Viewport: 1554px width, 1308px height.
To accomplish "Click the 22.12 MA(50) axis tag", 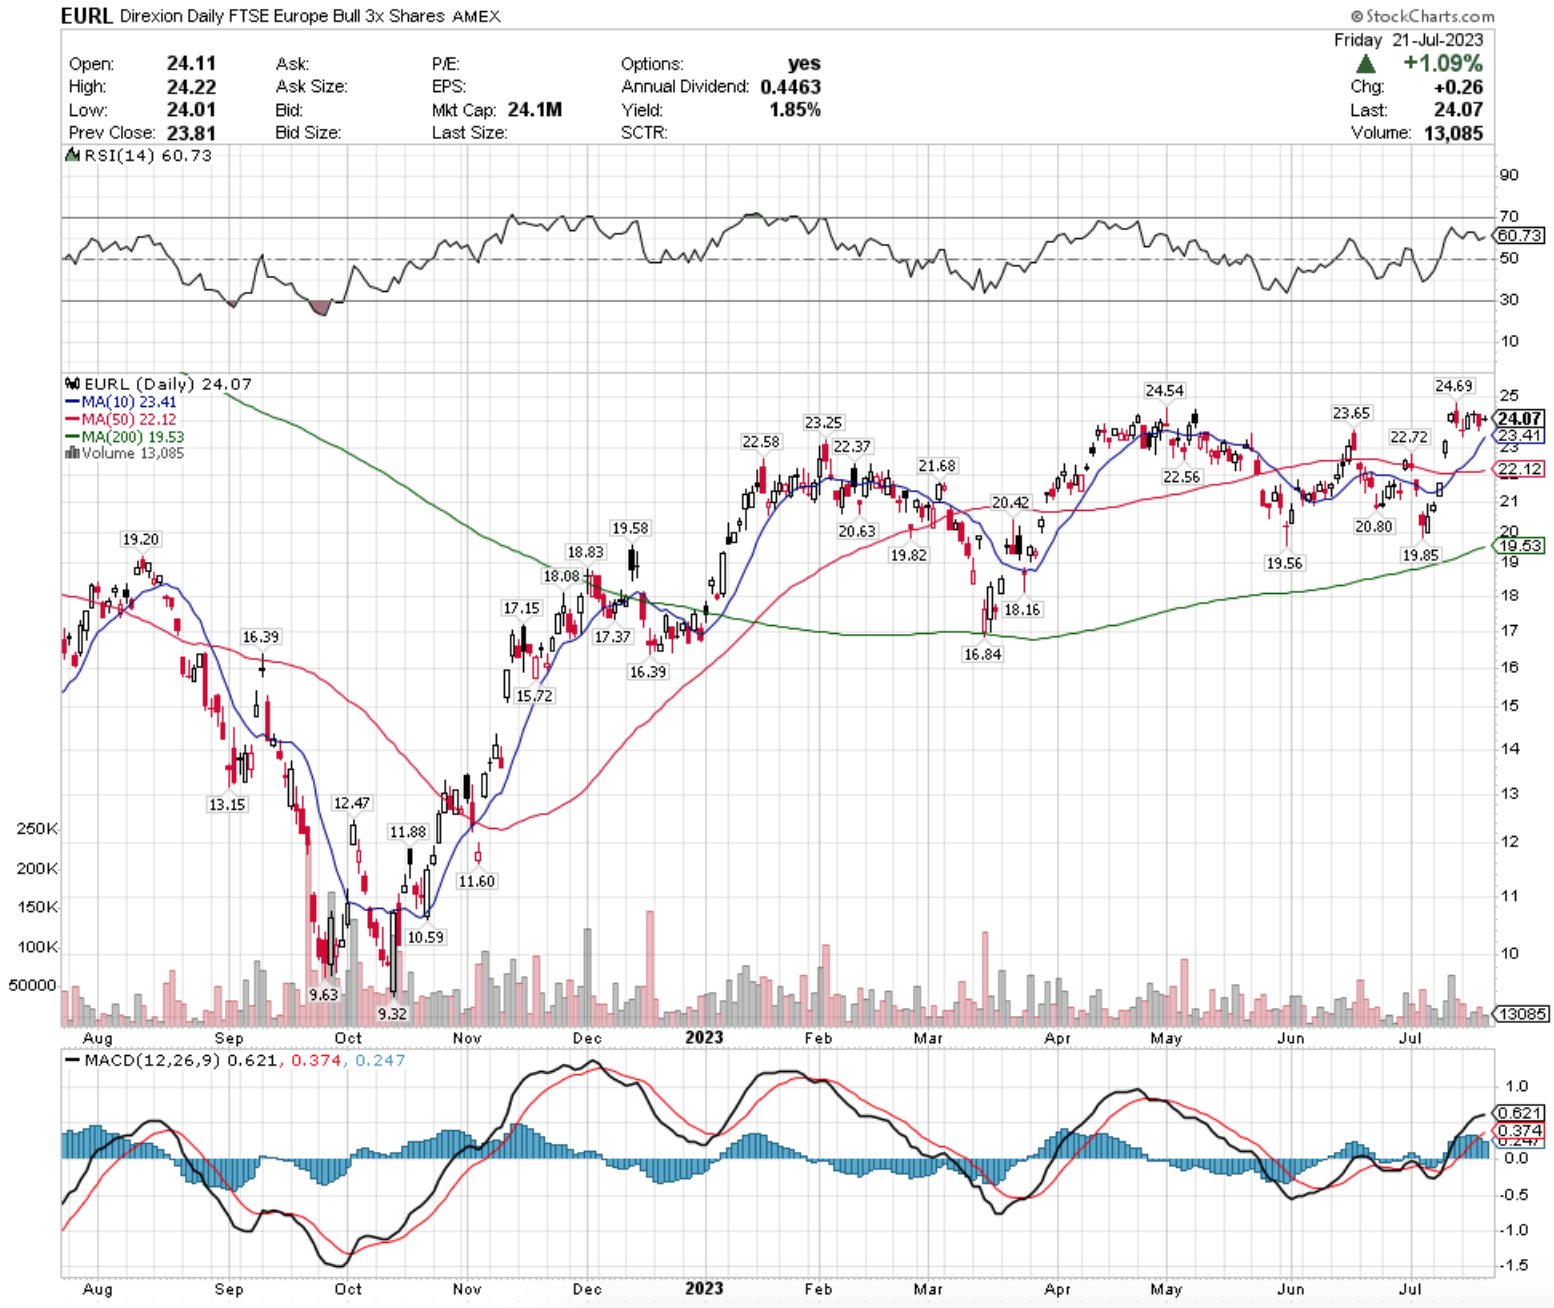I will click(x=1520, y=470).
